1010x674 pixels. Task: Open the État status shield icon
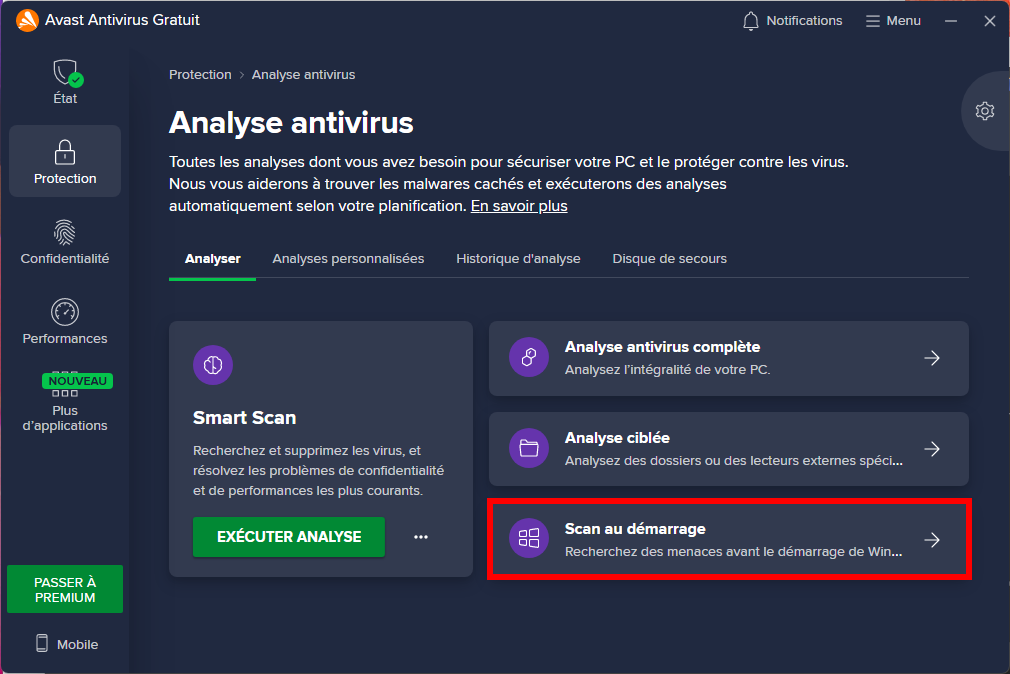click(x=67, y=73)
